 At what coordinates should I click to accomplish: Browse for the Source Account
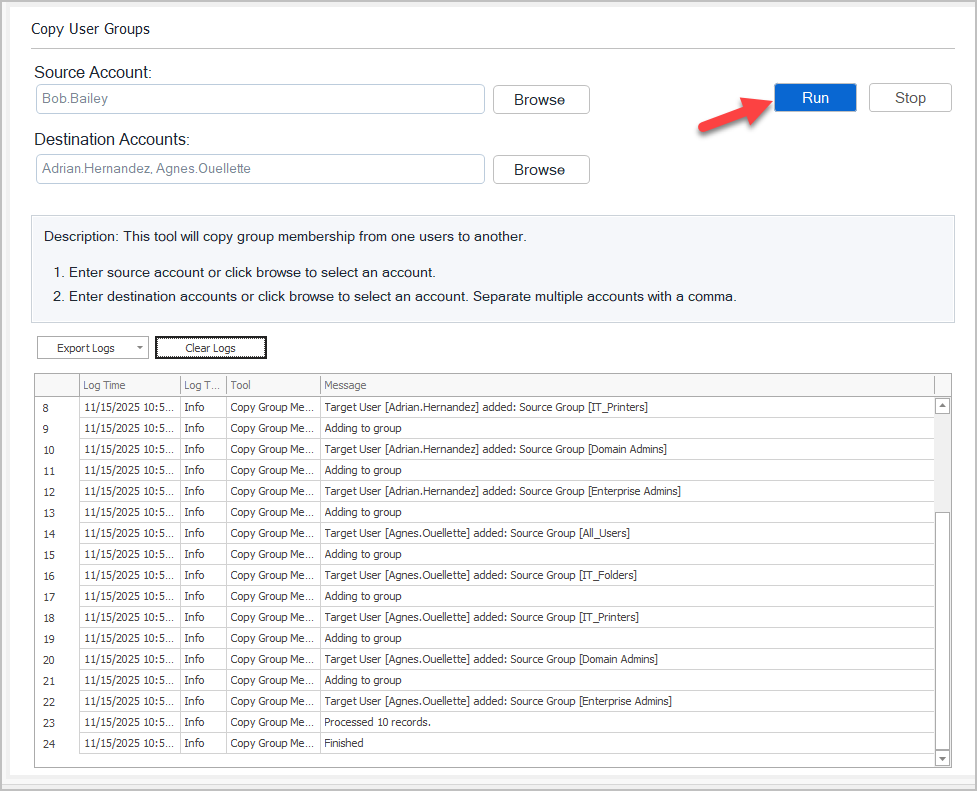[x=540, y=100]
